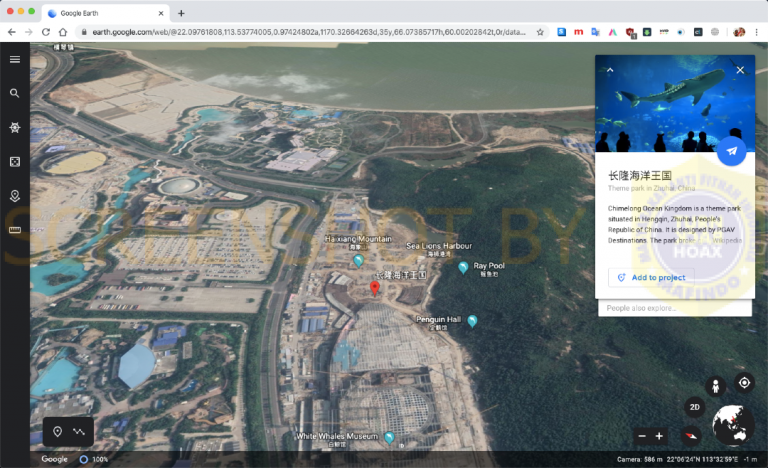Viewport: 768px width, 468px height.
Task: Click the I'm Feeling Lucky dice icon
Action: coord(15,162)
